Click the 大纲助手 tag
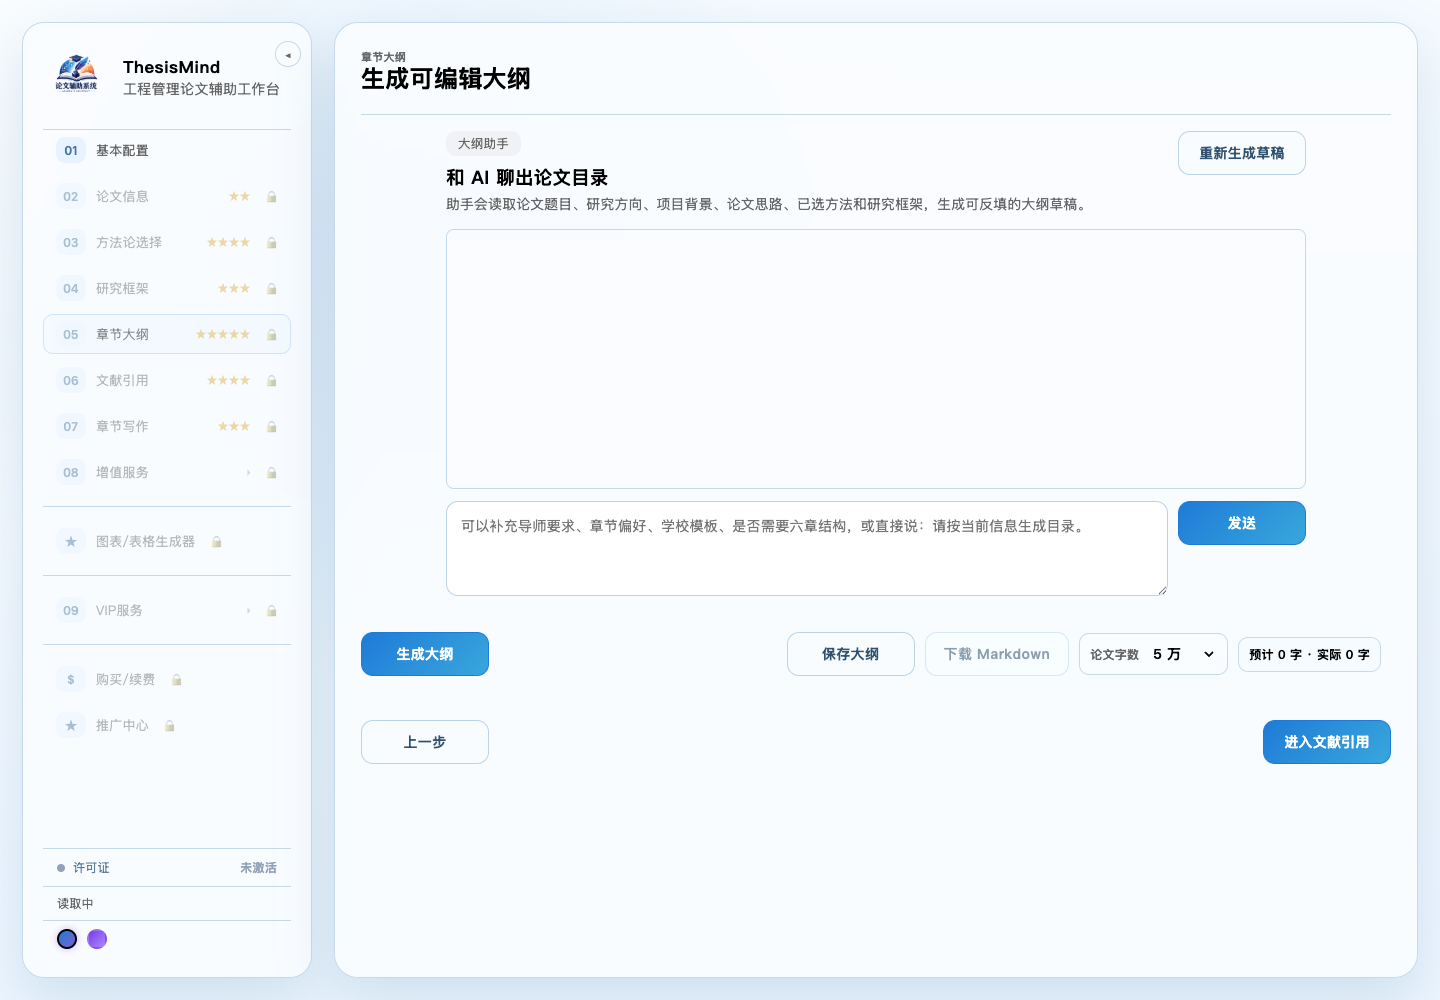The width and height of the screenshot is (1440, 1000). click(x=483, y=144)
